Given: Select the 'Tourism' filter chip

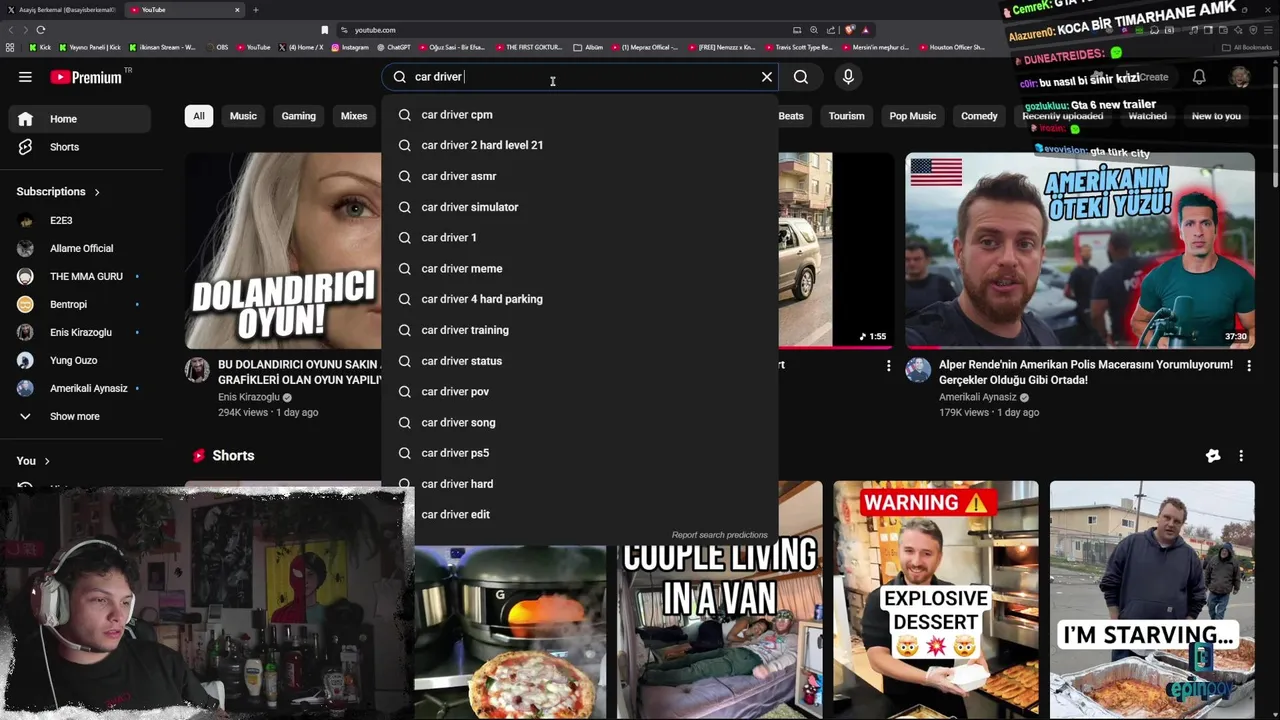Looking at the screenshot, I should point(846,116).
